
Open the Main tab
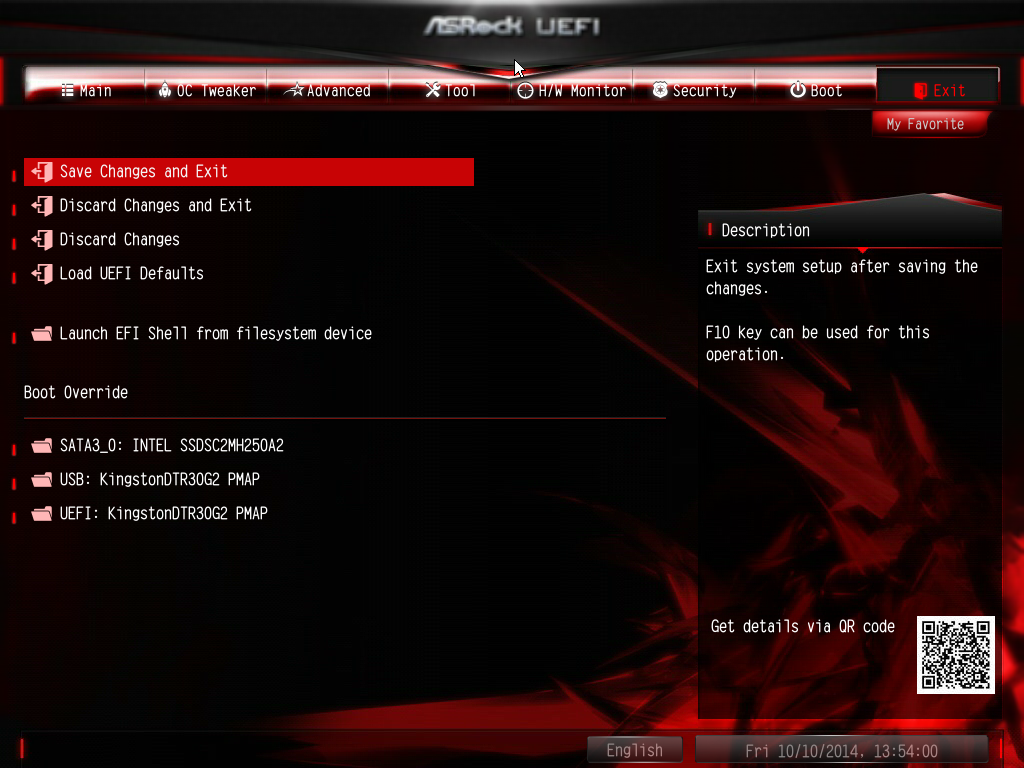coord(86,90)
